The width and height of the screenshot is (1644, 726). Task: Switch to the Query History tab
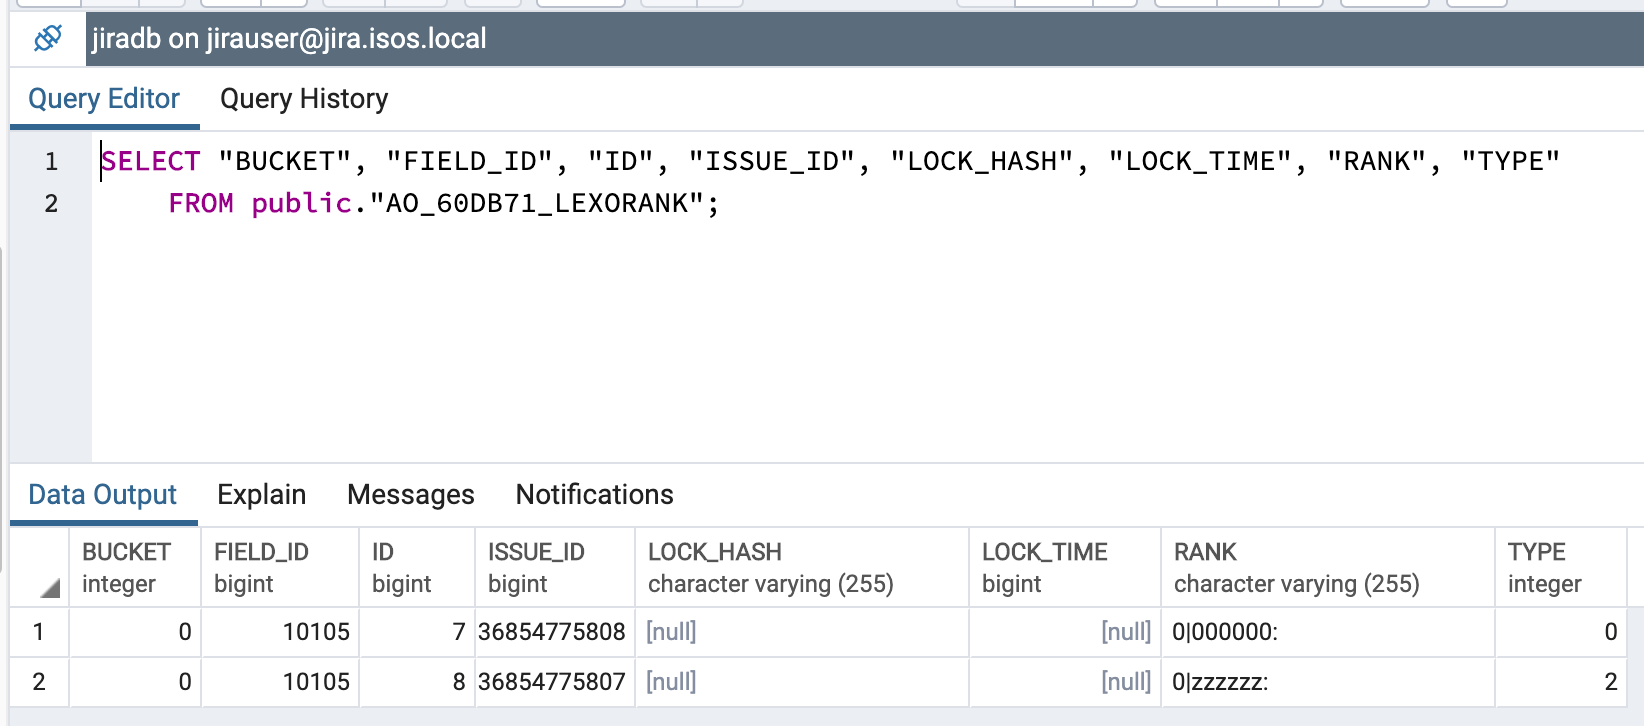303,99
